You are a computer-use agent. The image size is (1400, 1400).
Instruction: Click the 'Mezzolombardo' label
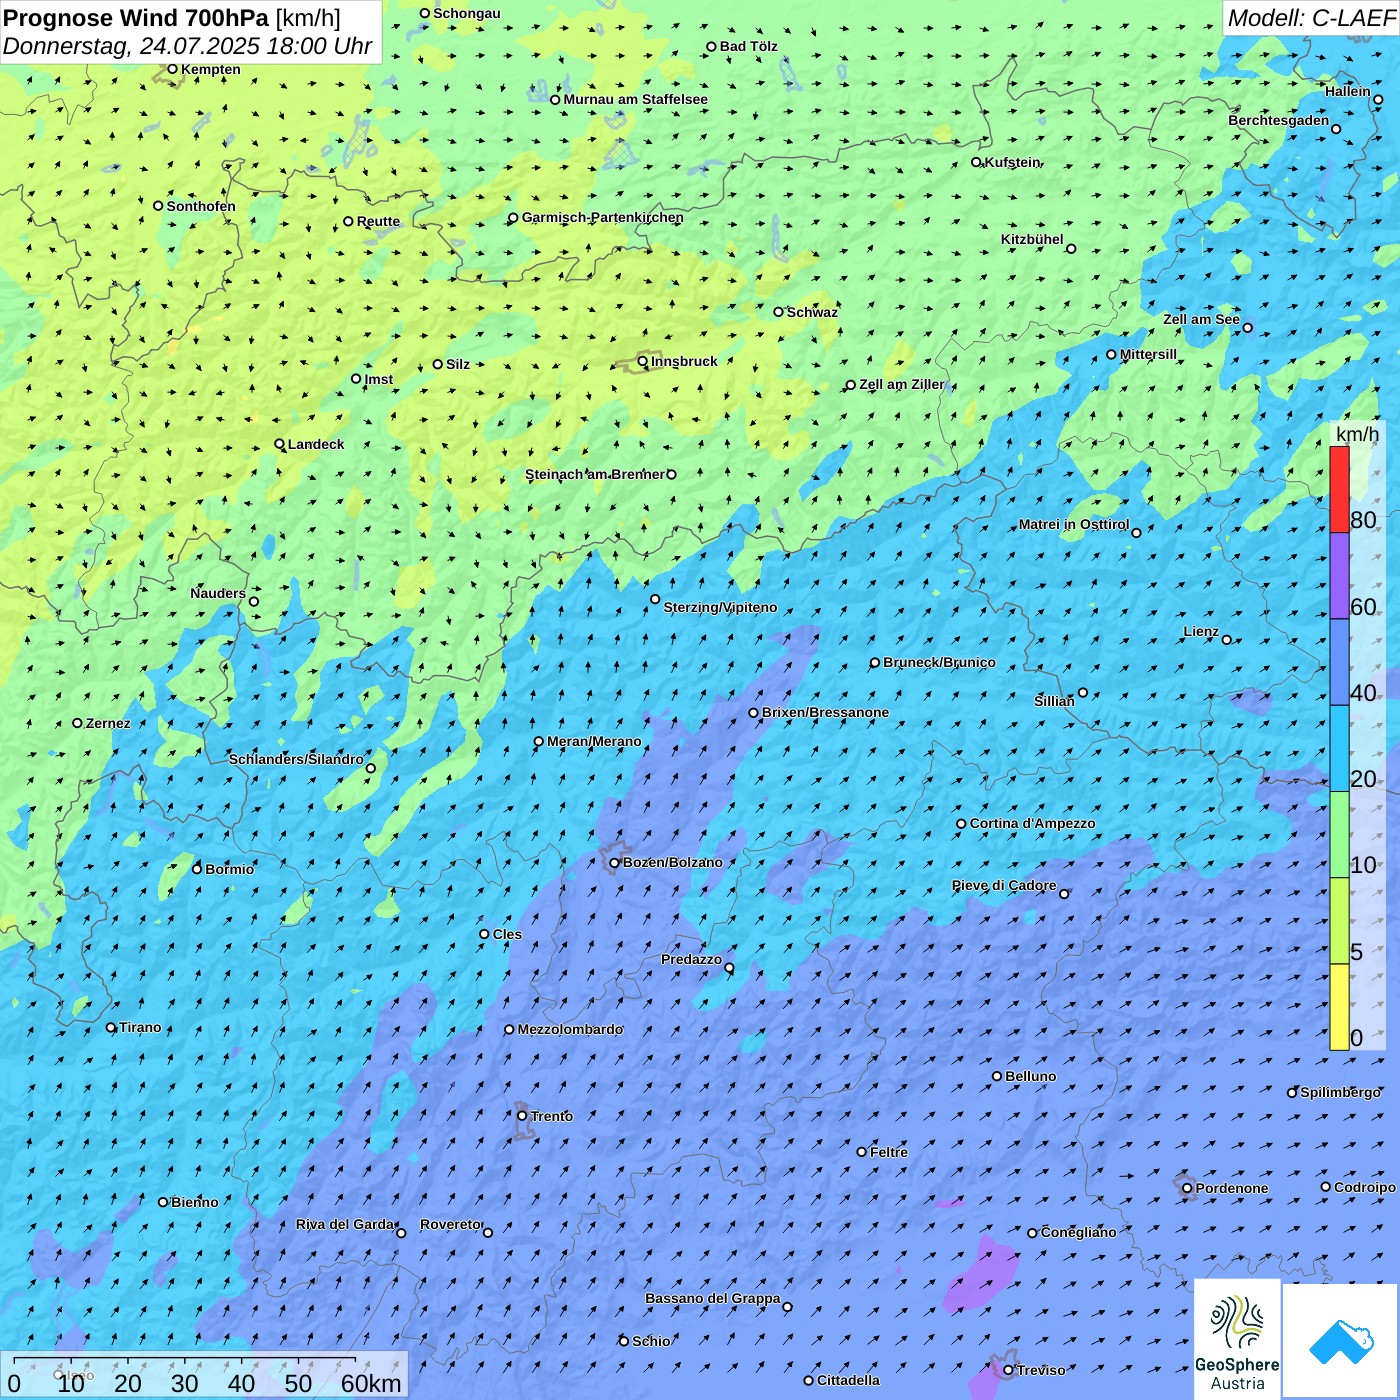click(570, 1029)
